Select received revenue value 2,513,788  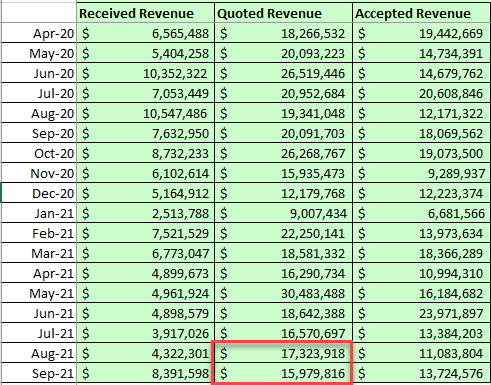(x=145, y=213)
